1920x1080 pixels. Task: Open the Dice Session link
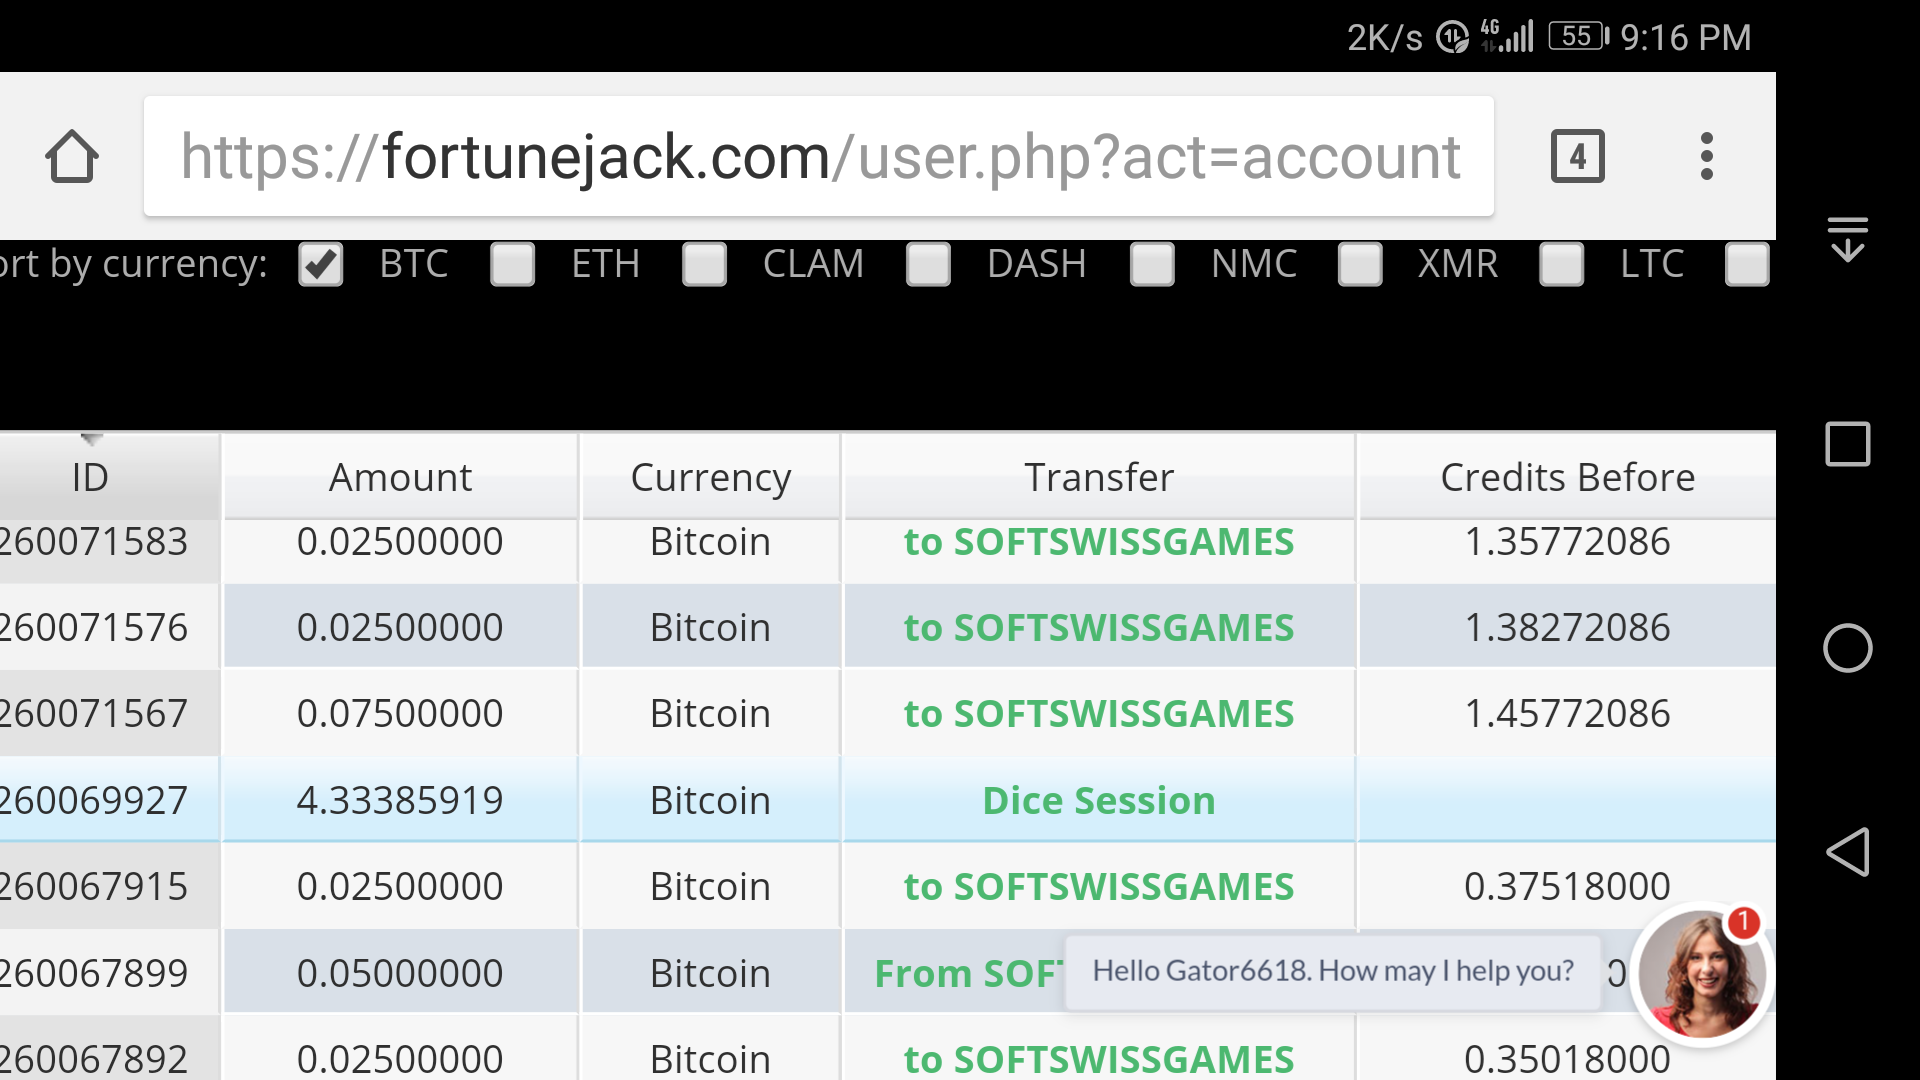(1099, 801)
